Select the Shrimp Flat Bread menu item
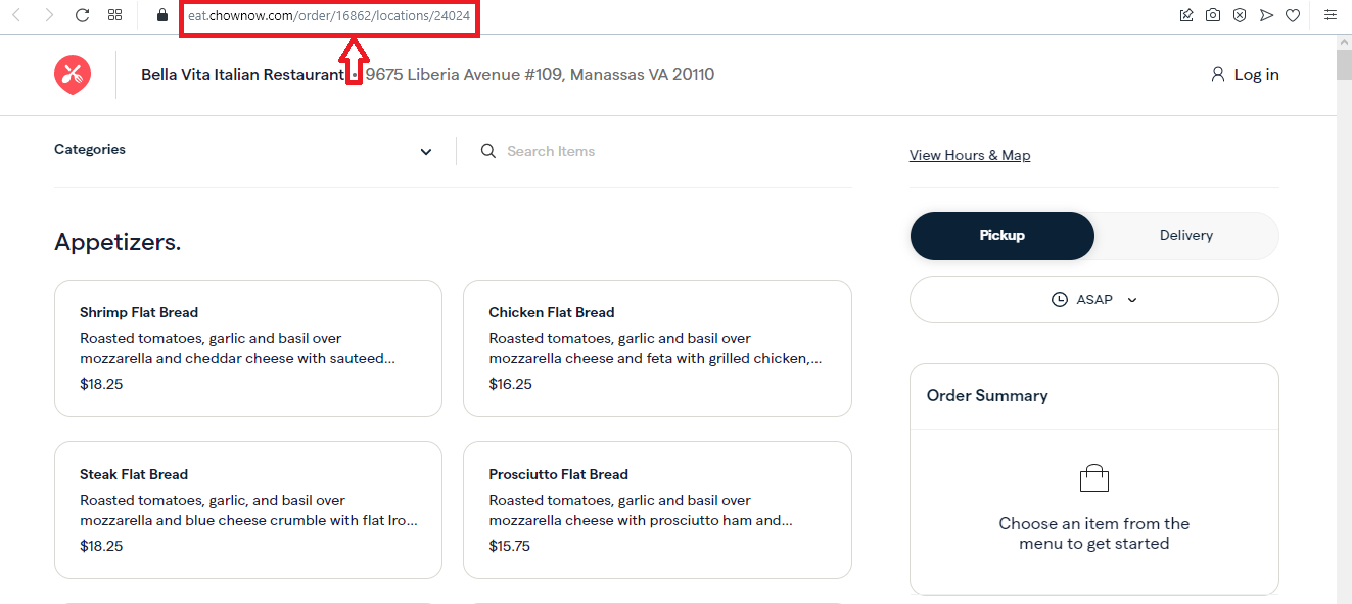The width and height of the screenshot is (1352, 604). pyautogui.click(x=248, y=348)
